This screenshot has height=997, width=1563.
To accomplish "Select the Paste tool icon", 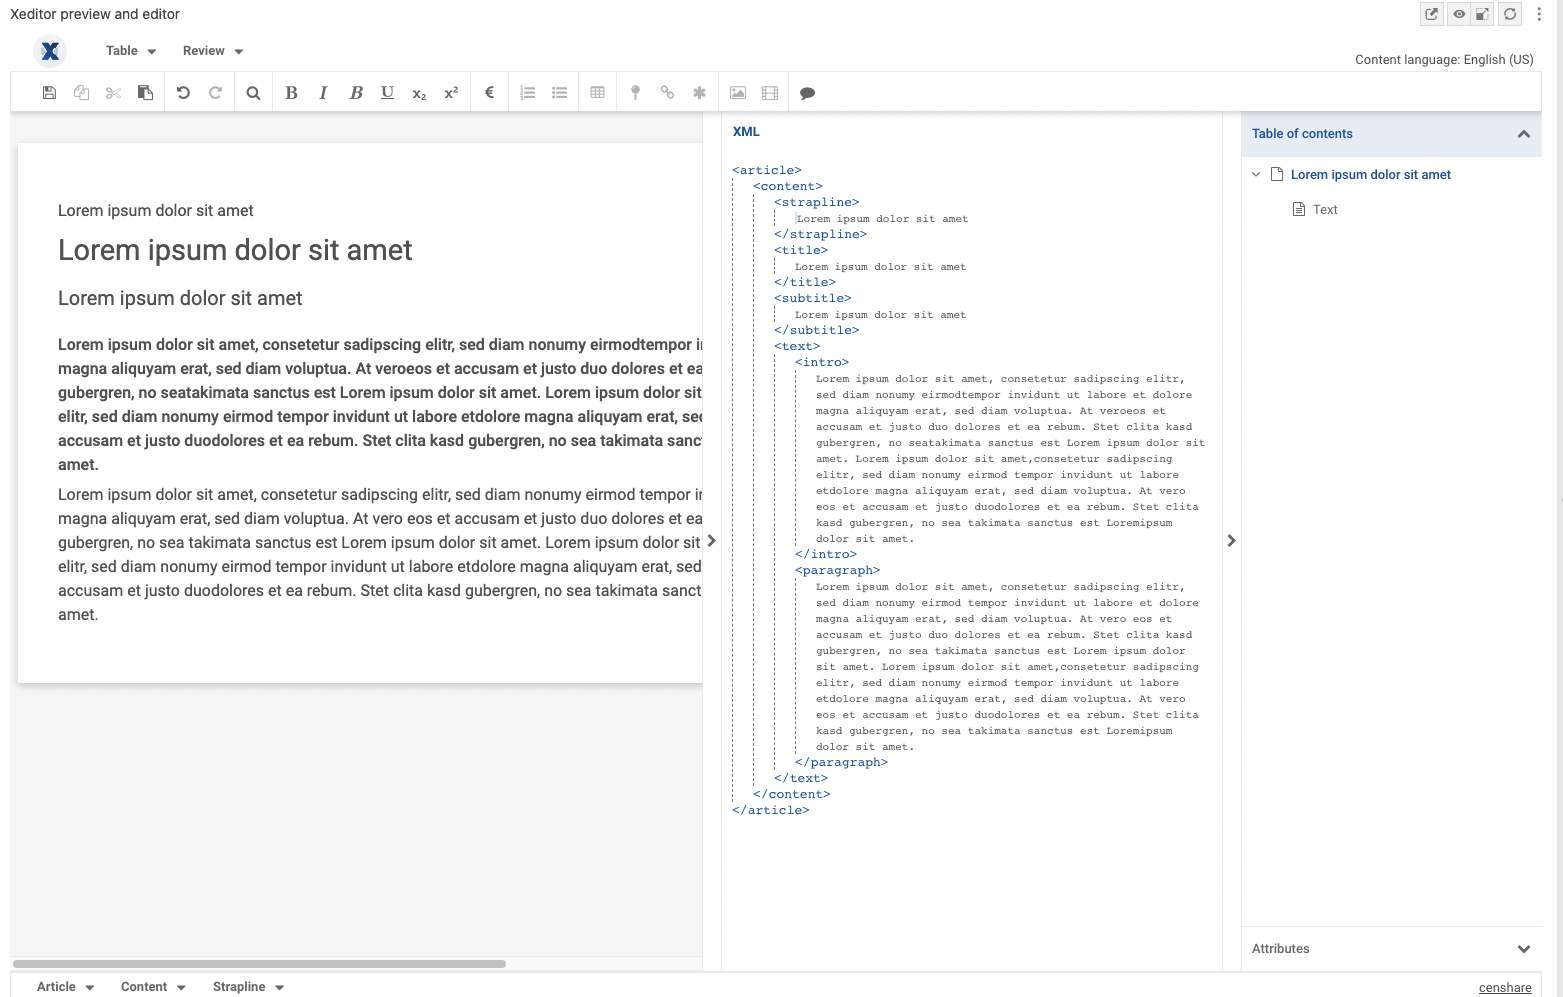I will (145, 92).
